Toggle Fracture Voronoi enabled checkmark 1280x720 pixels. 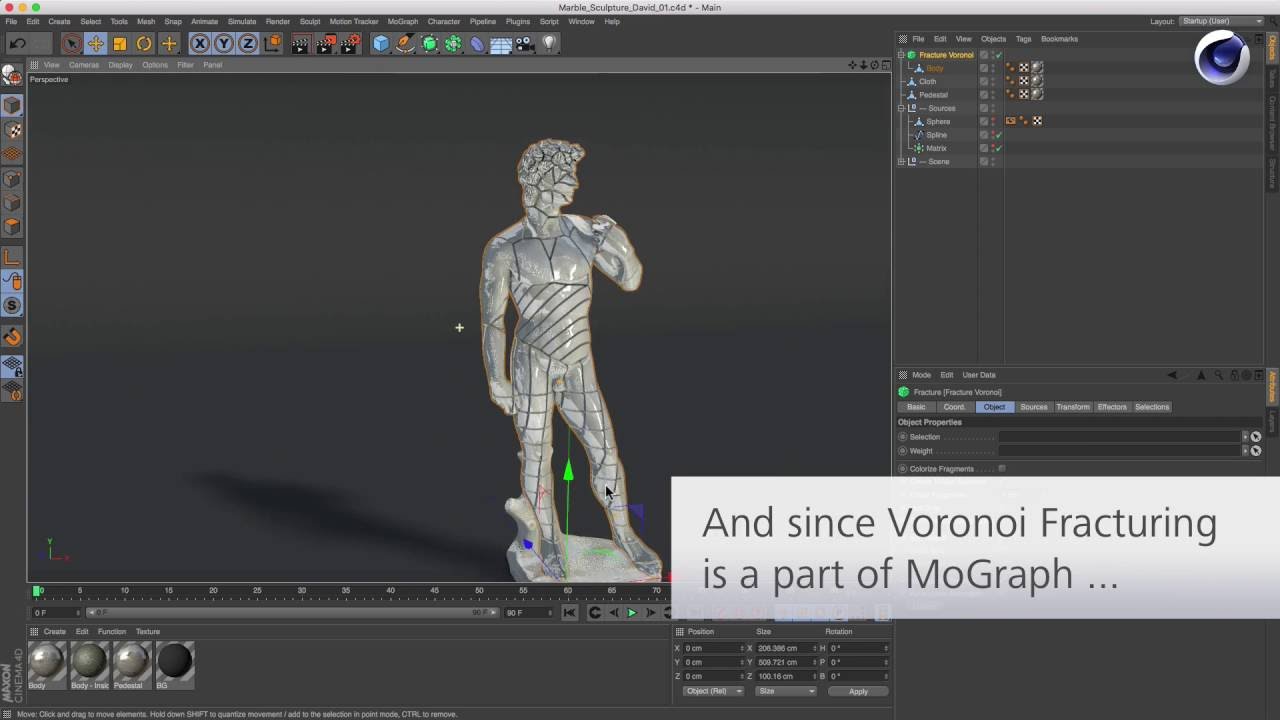point(998,55)
